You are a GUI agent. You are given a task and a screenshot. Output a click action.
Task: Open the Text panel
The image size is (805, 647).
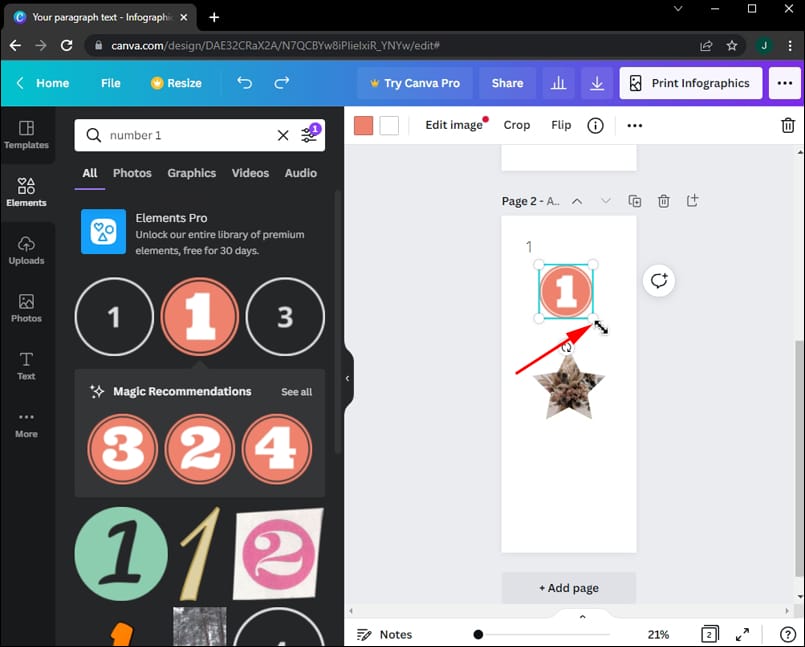pos(26,367)
